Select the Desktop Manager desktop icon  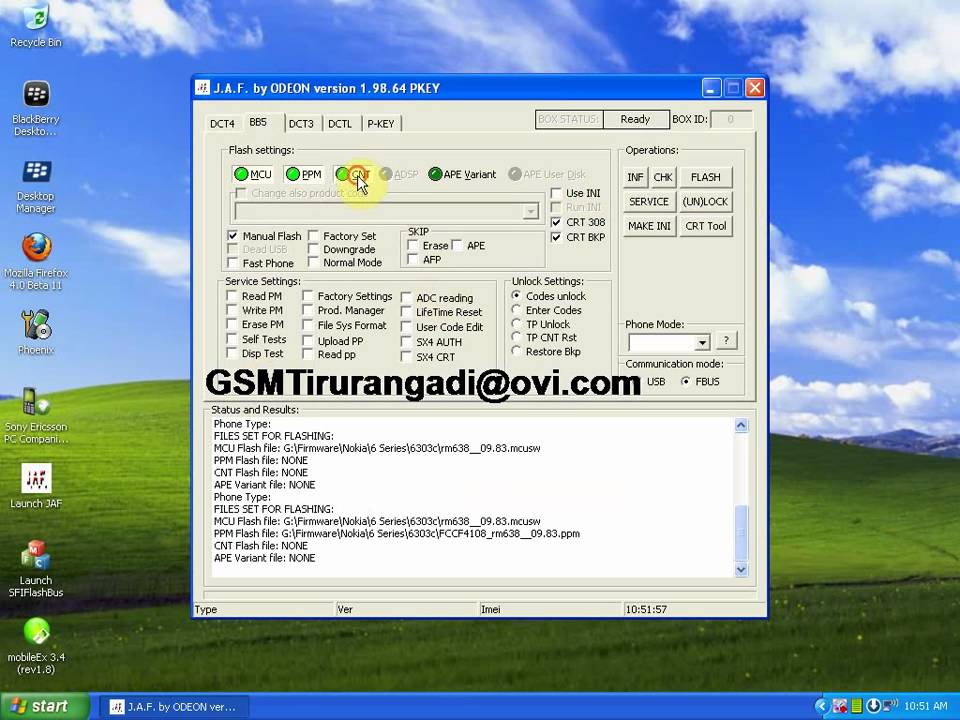click(36, 186)
